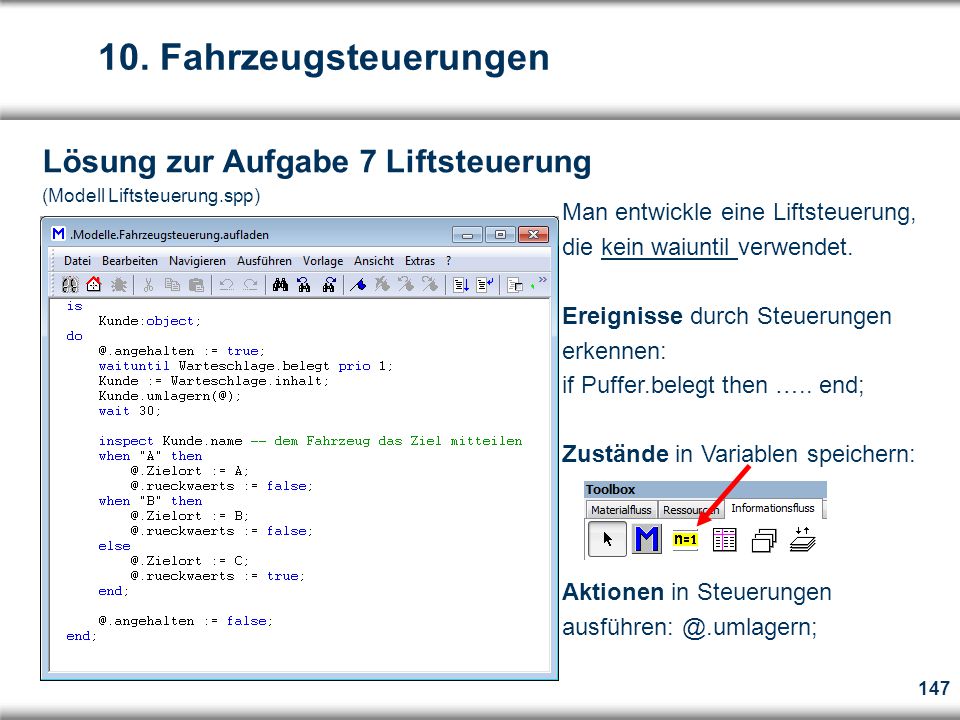Open the Datei menu
The width and height of the screenshot is (960, 720).
pyautogui.click(x=77, y=261)
